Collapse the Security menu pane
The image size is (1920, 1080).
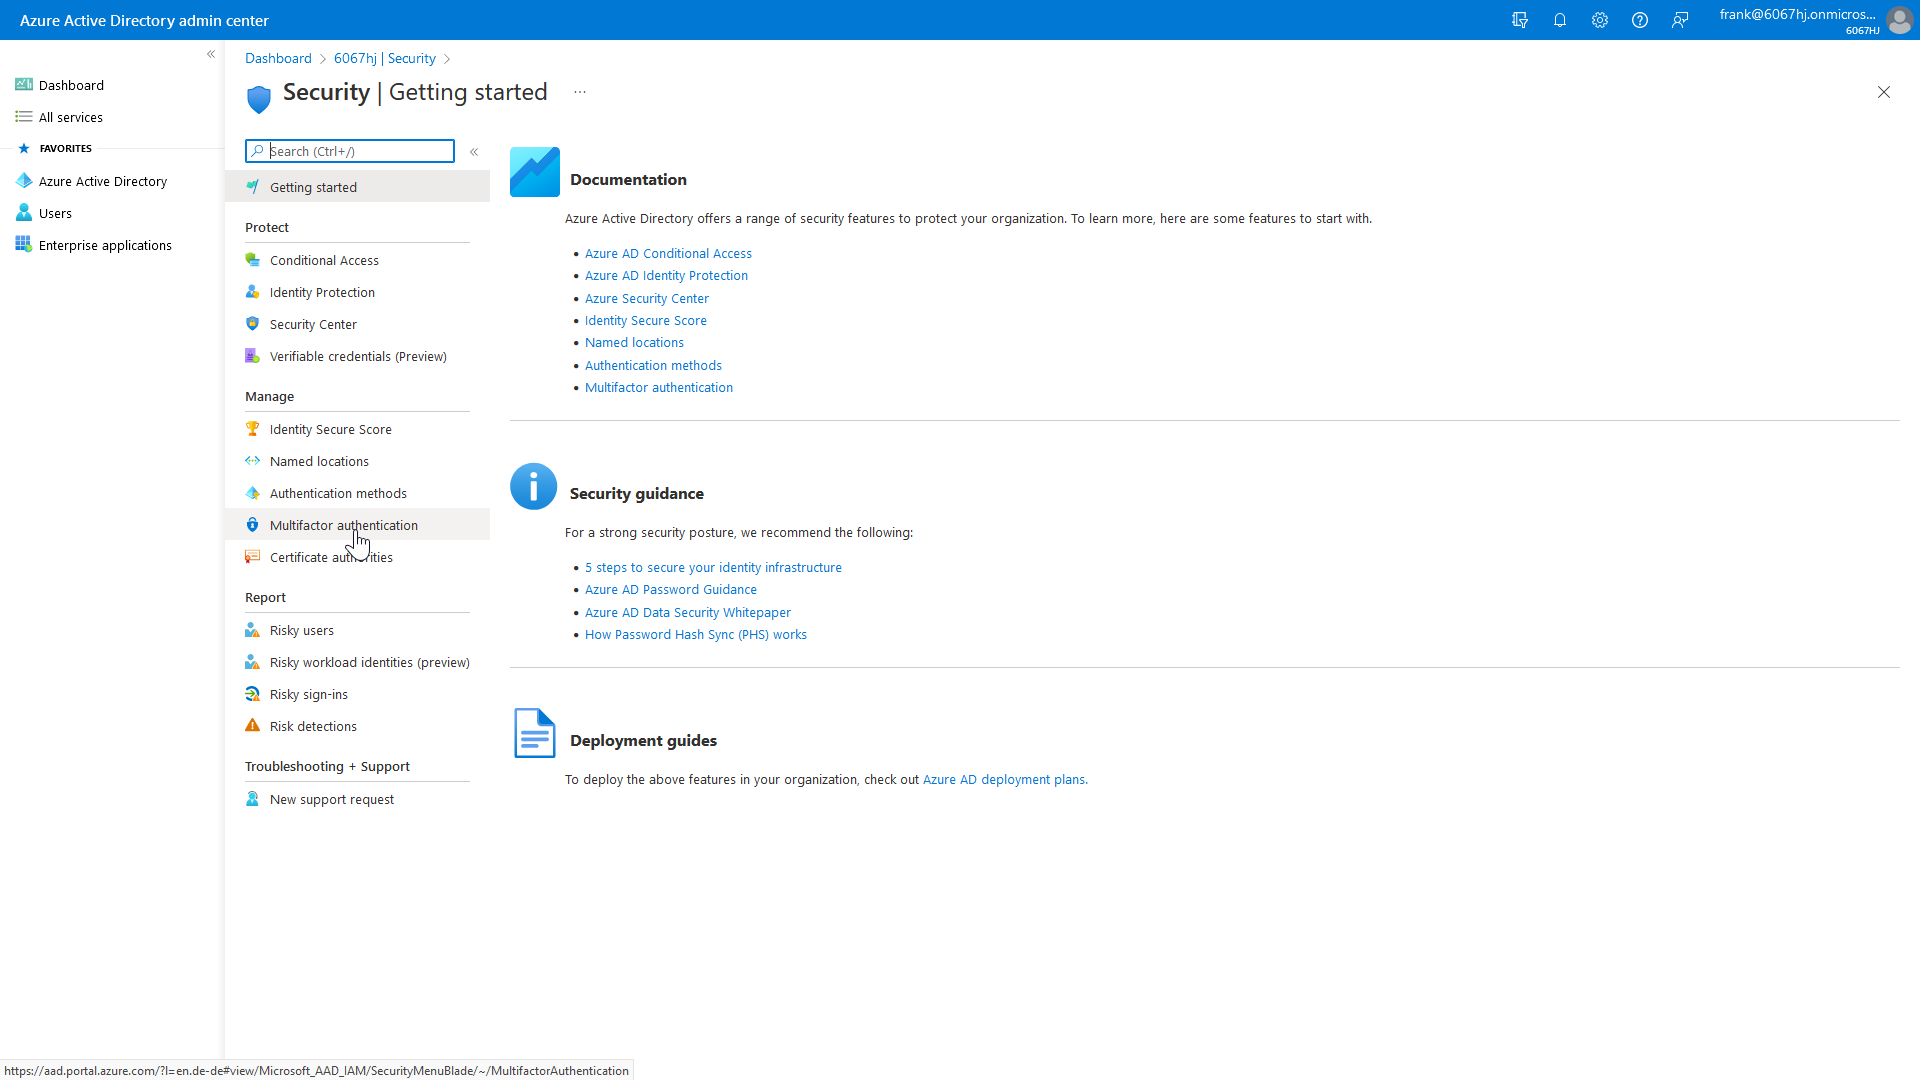474,152
